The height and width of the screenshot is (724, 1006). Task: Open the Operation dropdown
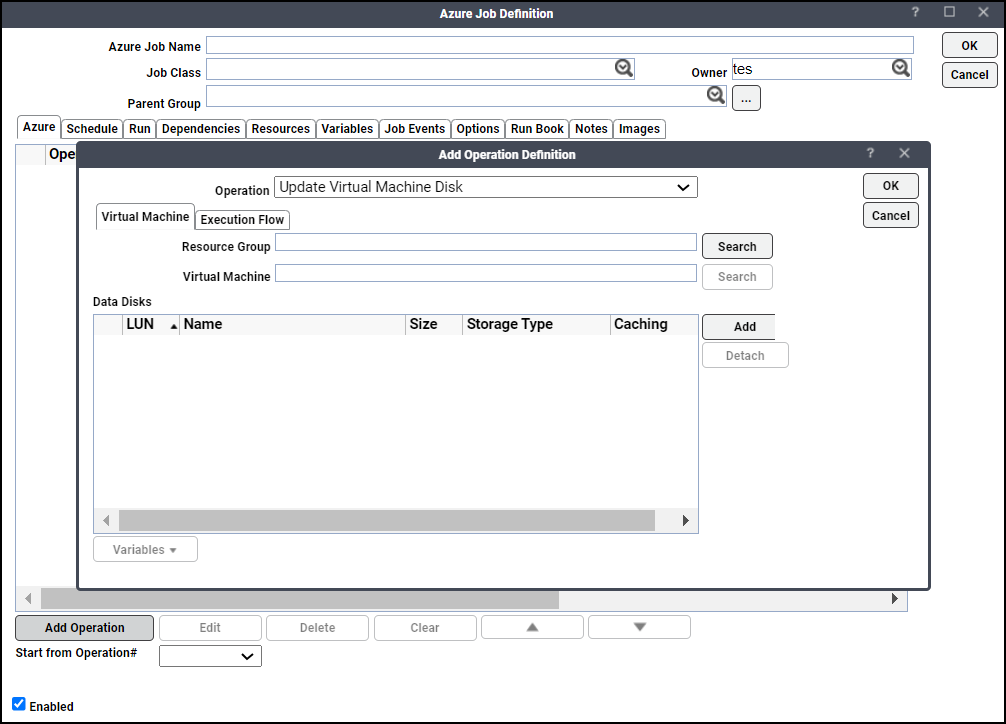486,187
